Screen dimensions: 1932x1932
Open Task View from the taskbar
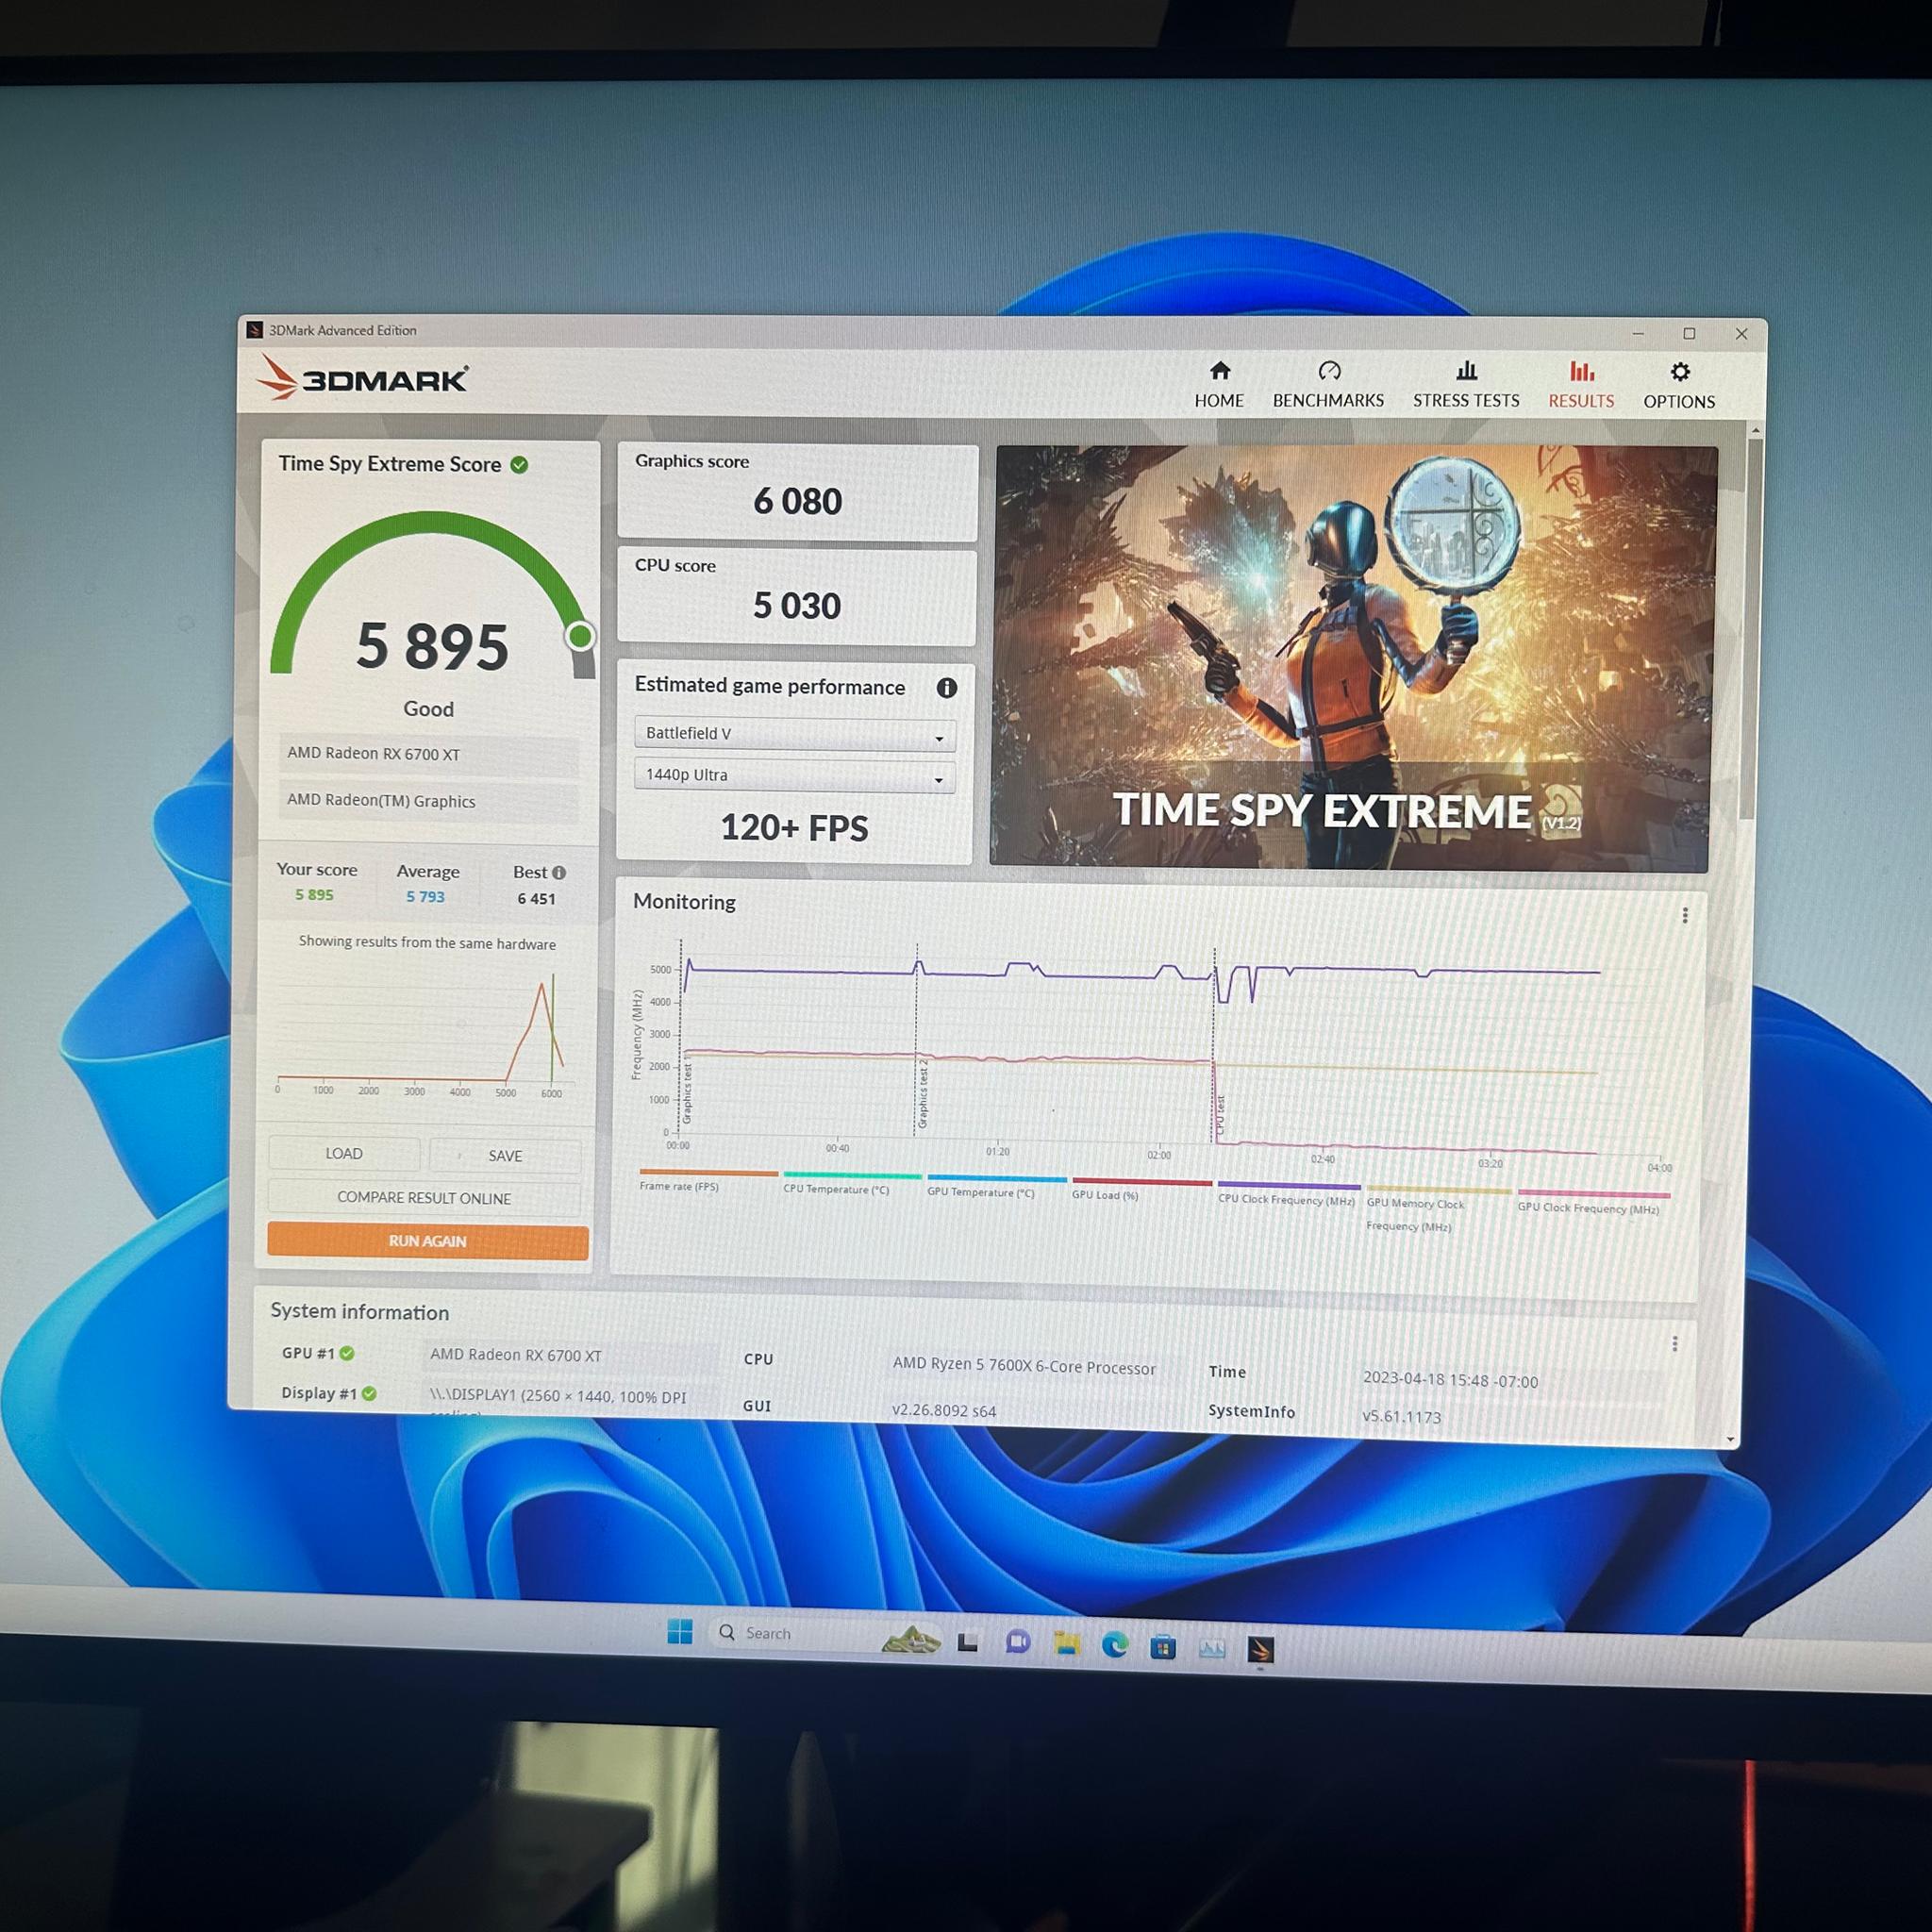point(967,1642)
